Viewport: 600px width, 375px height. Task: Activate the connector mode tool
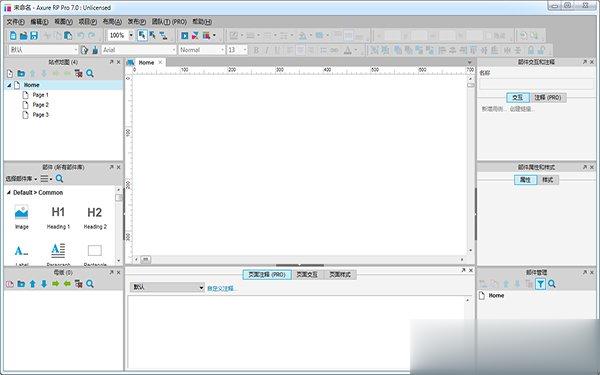click(x=163, y=36)
